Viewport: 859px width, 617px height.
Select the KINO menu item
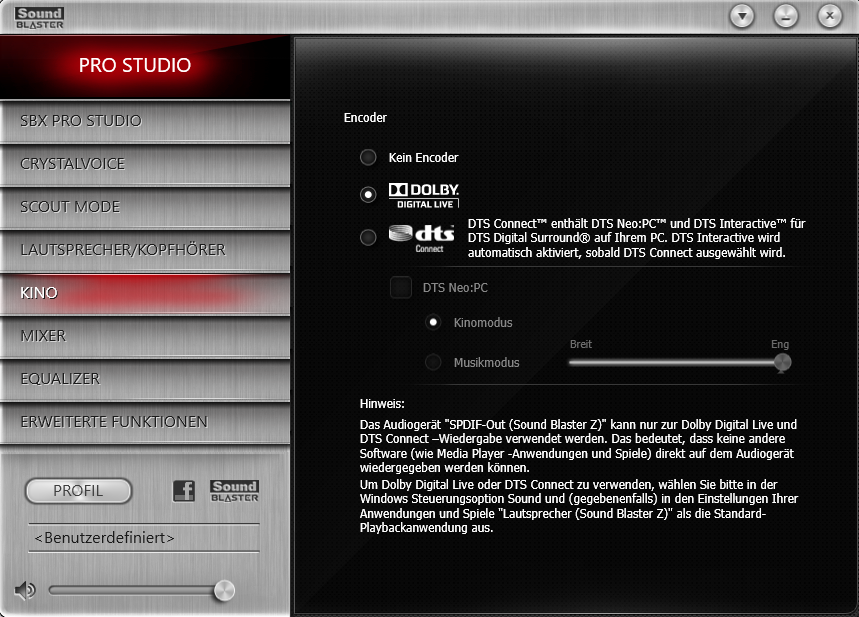tap(145, 293)
